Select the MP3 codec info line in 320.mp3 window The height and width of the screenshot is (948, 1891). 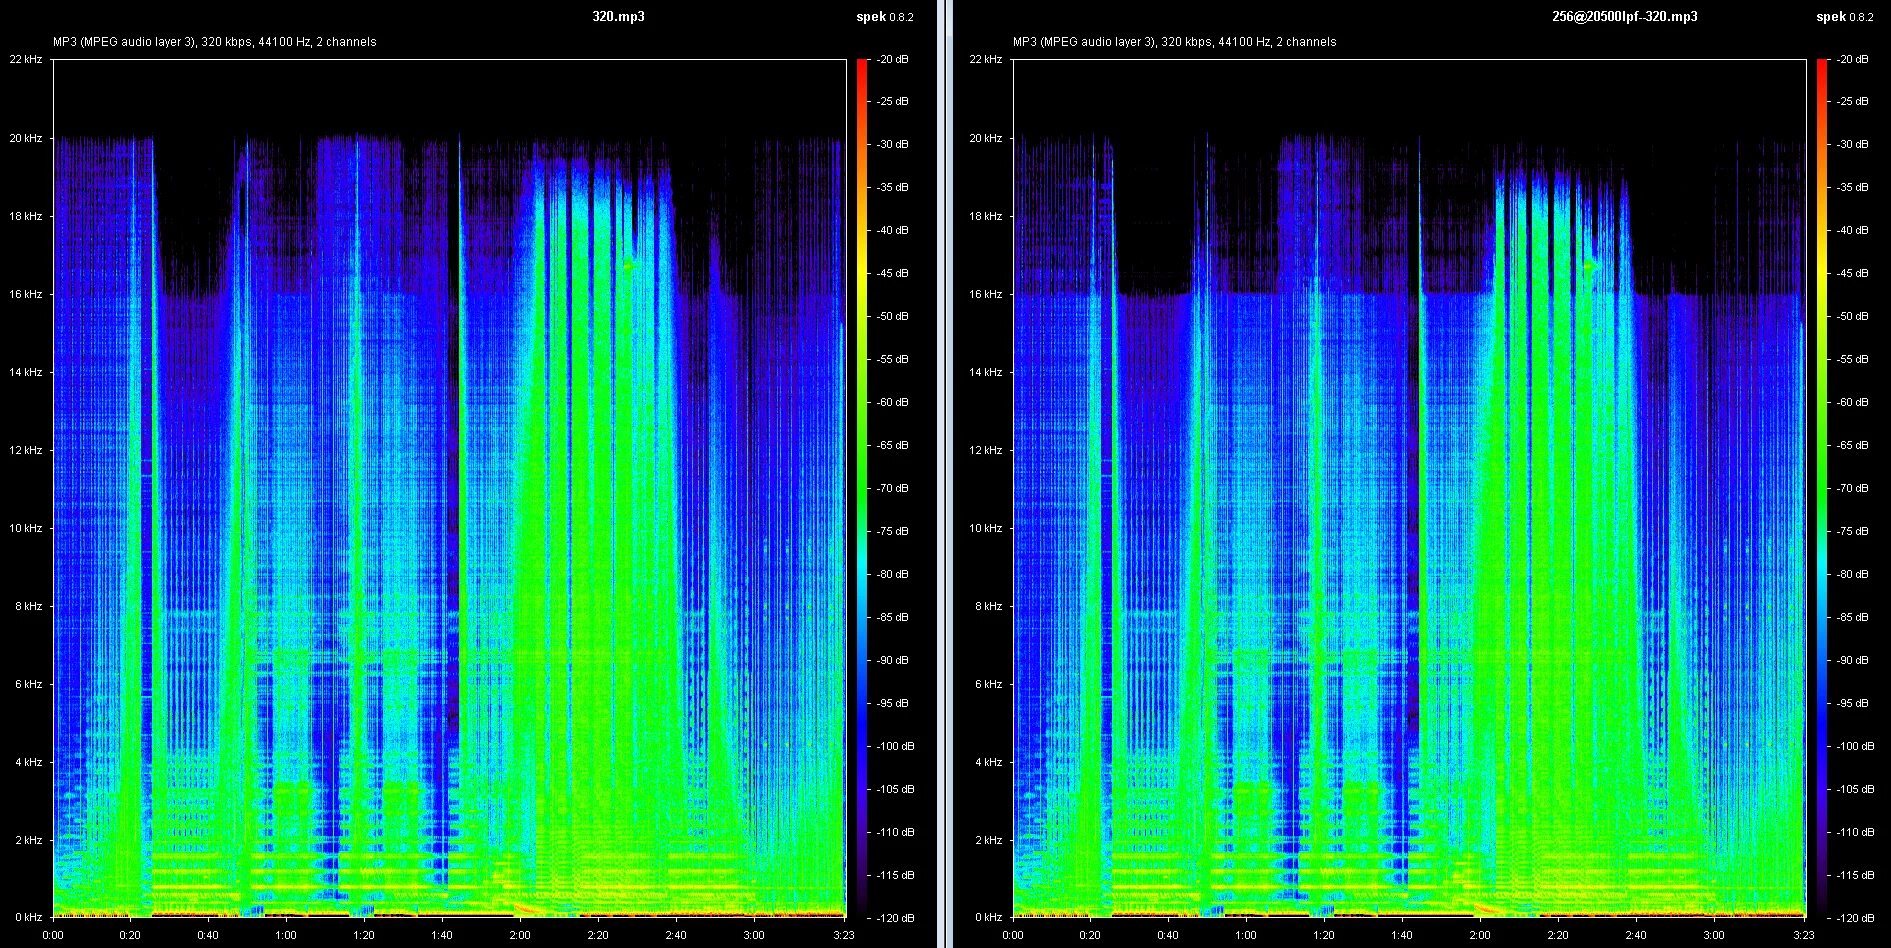[x=215, y=42]
